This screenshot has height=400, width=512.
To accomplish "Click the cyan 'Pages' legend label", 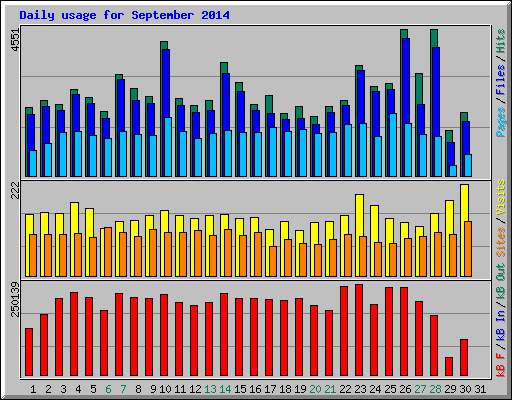I will 501,122.
